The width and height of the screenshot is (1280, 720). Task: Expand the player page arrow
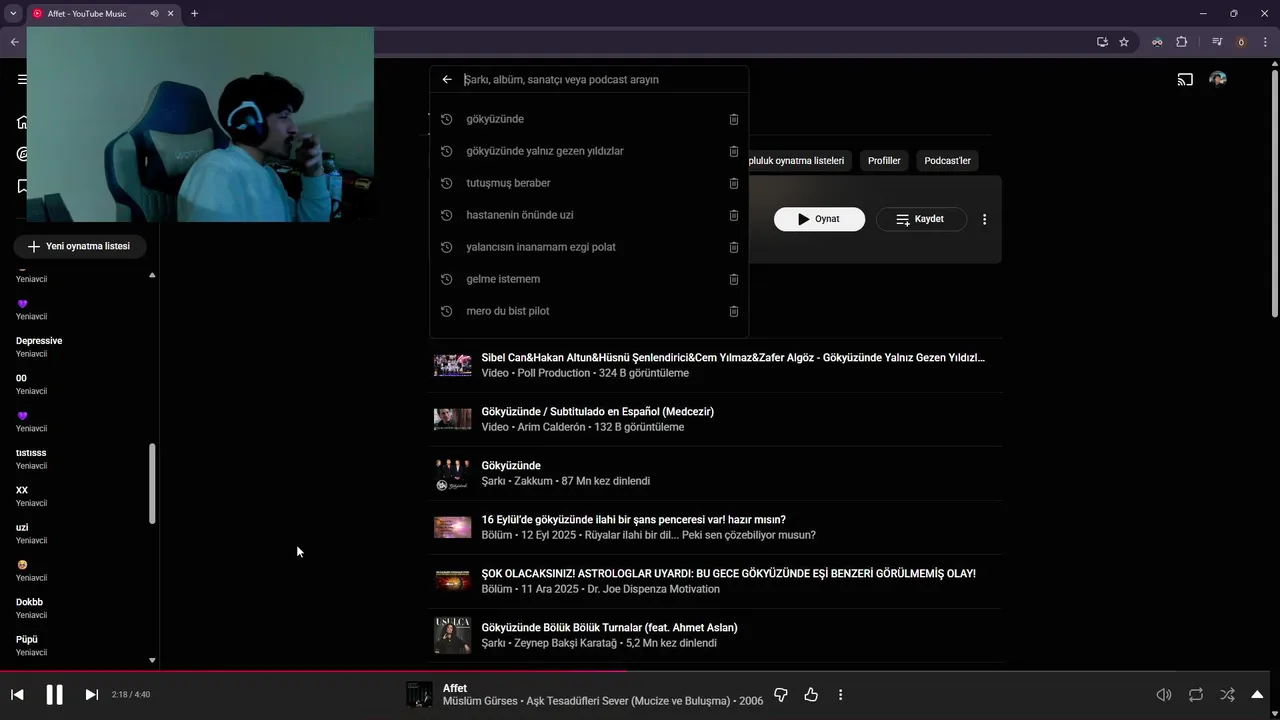pyautogui.click(x=1258, y=694)
